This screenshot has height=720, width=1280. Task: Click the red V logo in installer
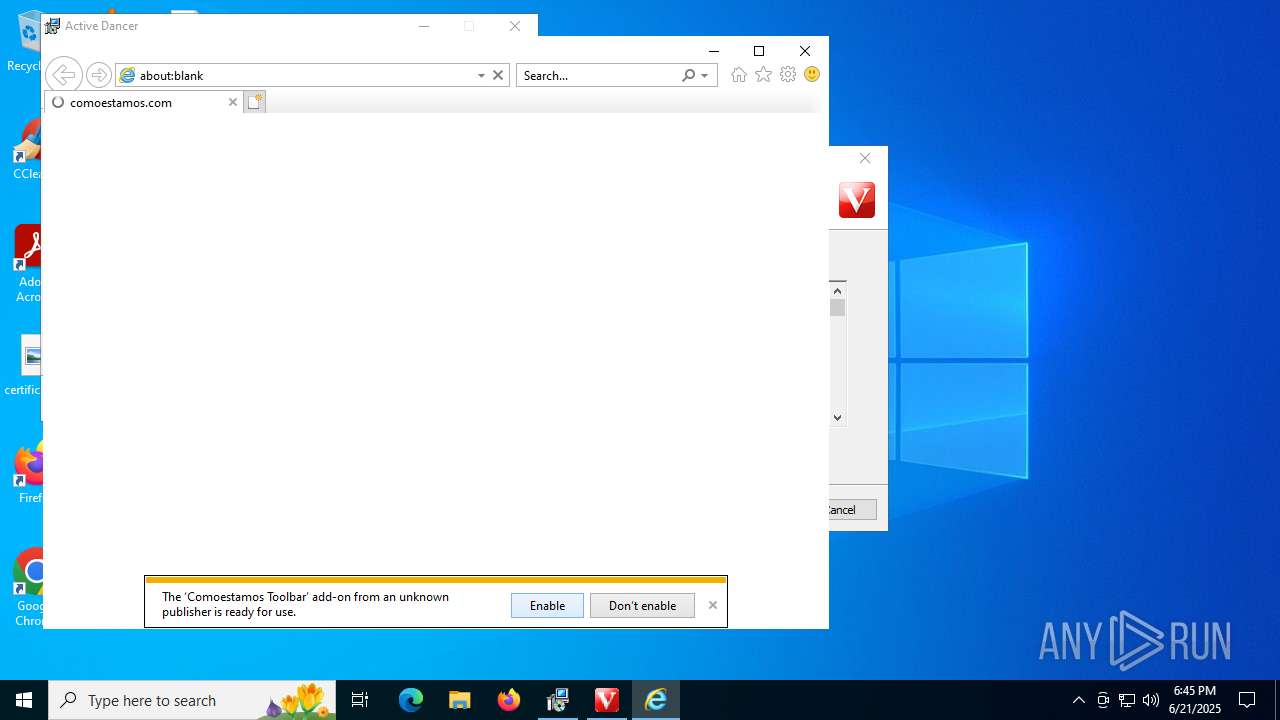(857, 200)
